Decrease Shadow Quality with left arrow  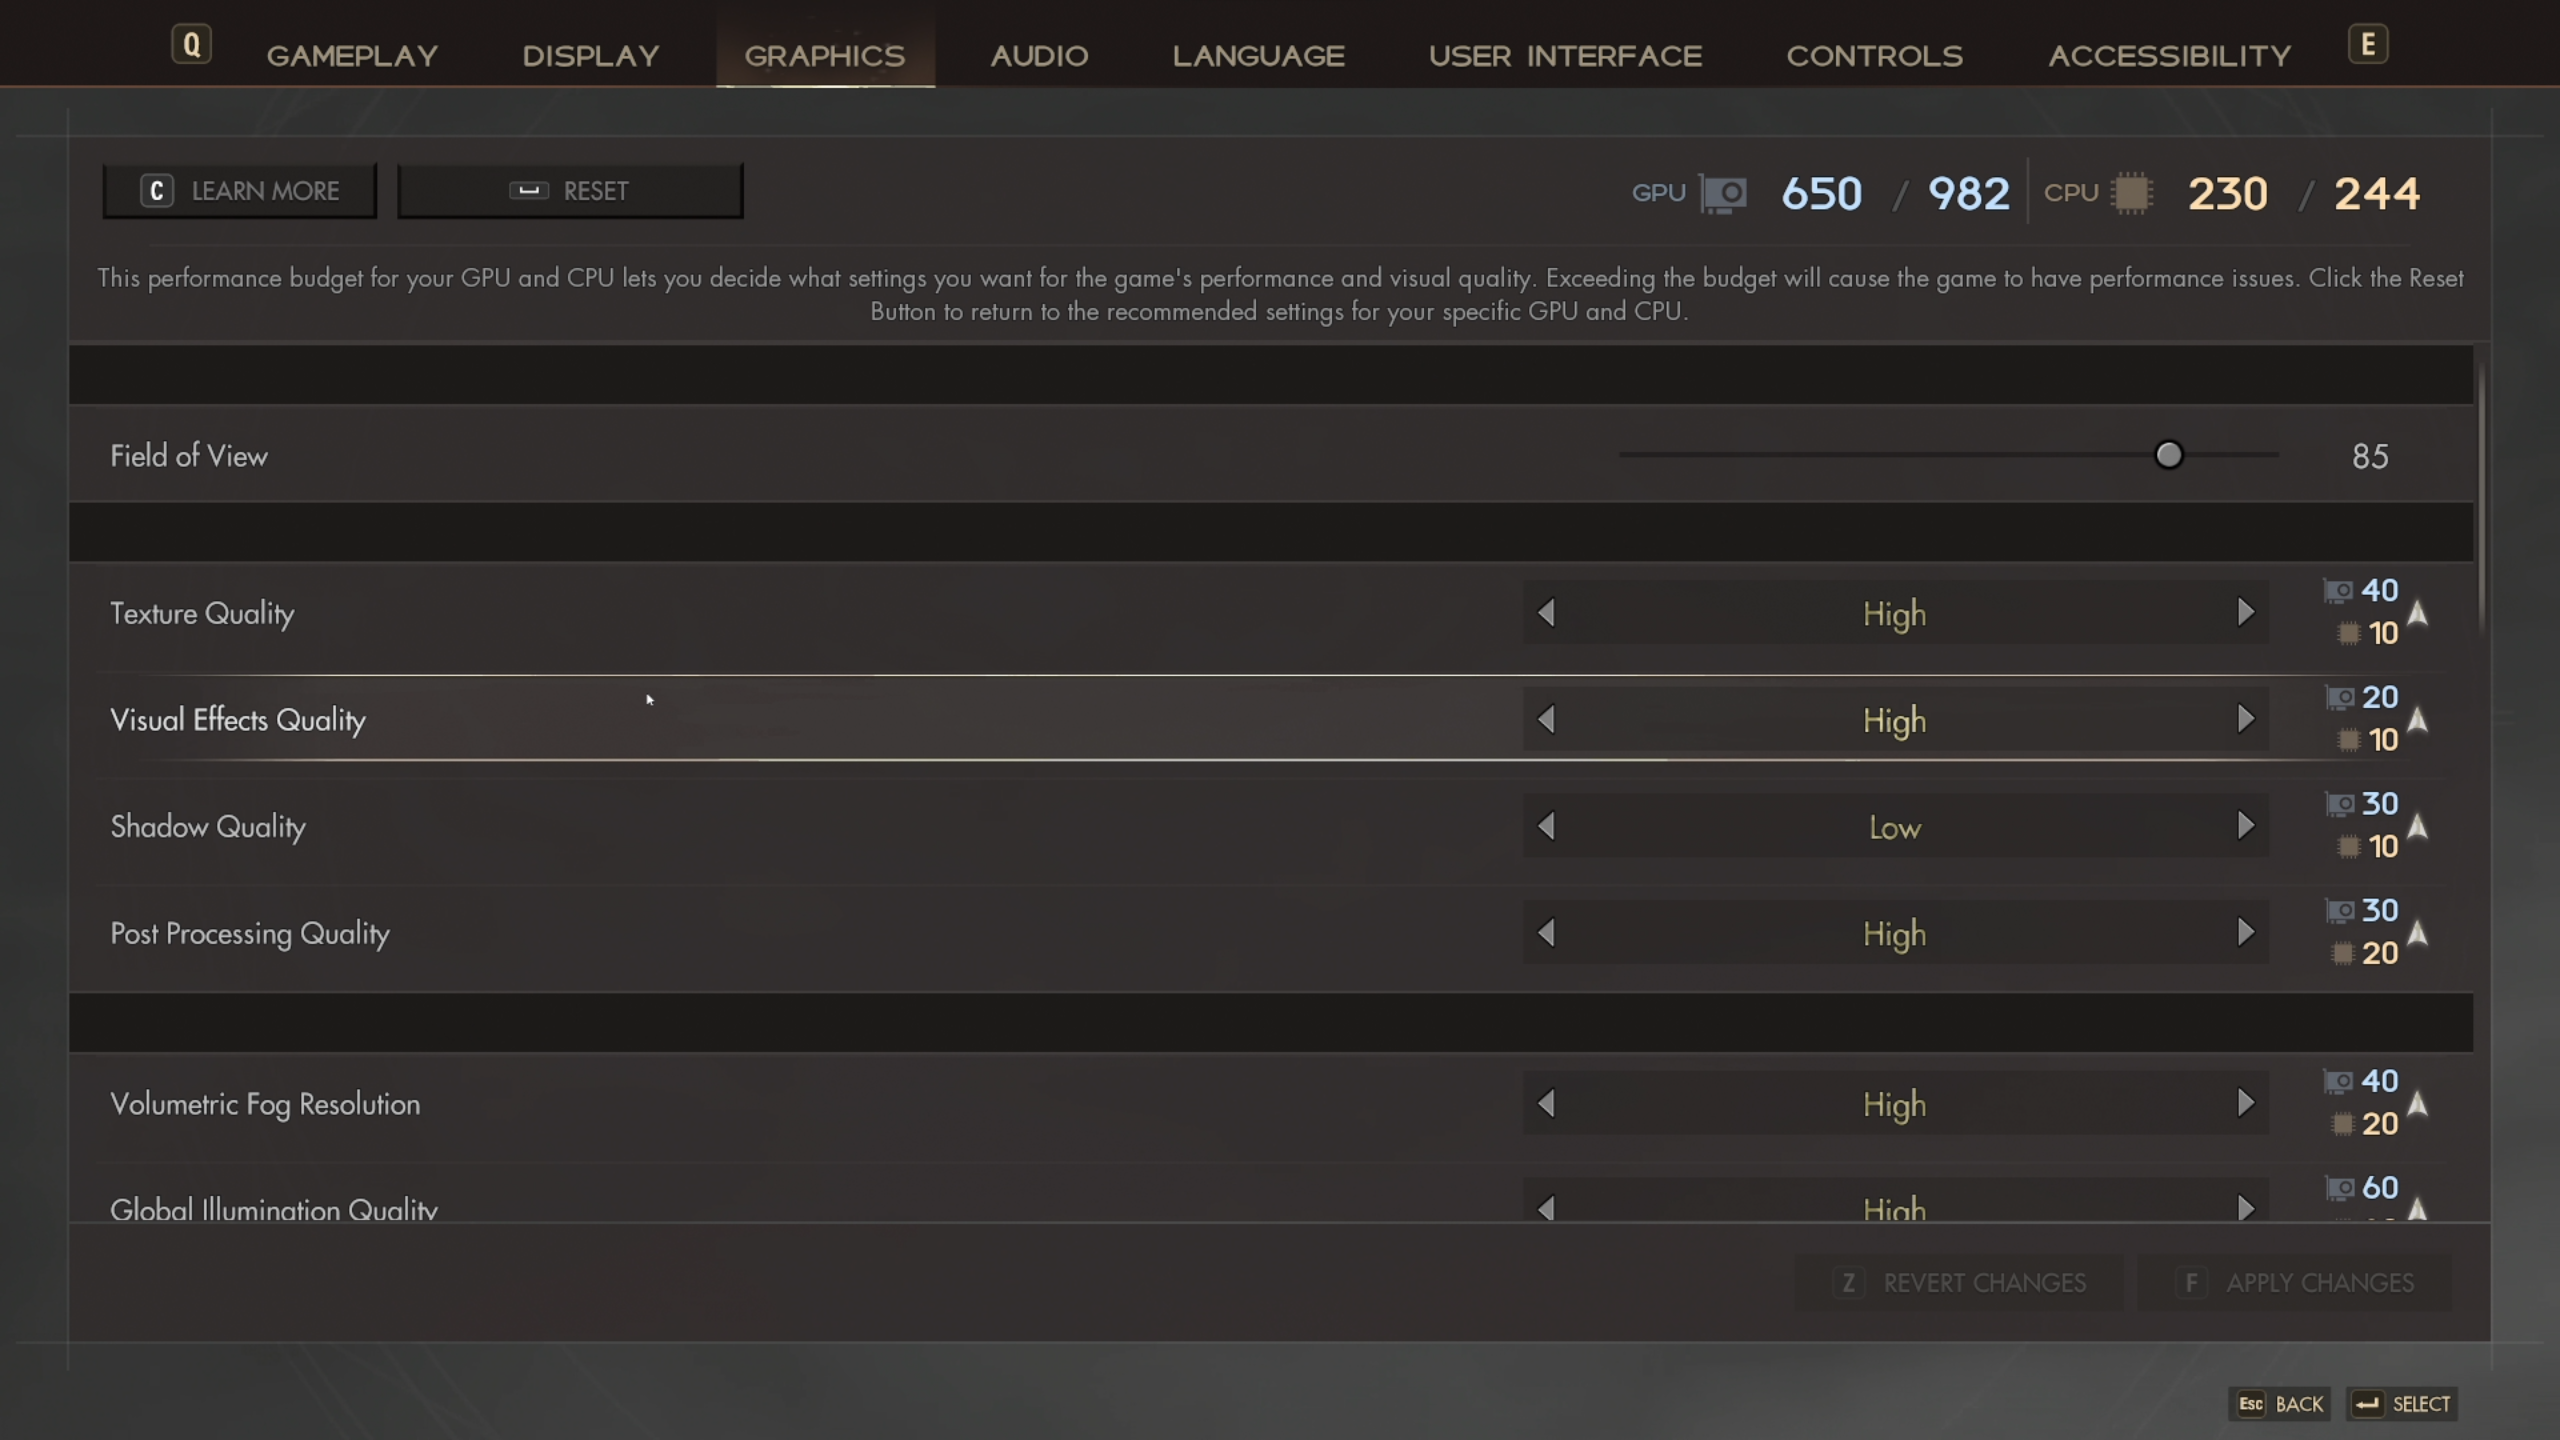(x=1546, y=826)
